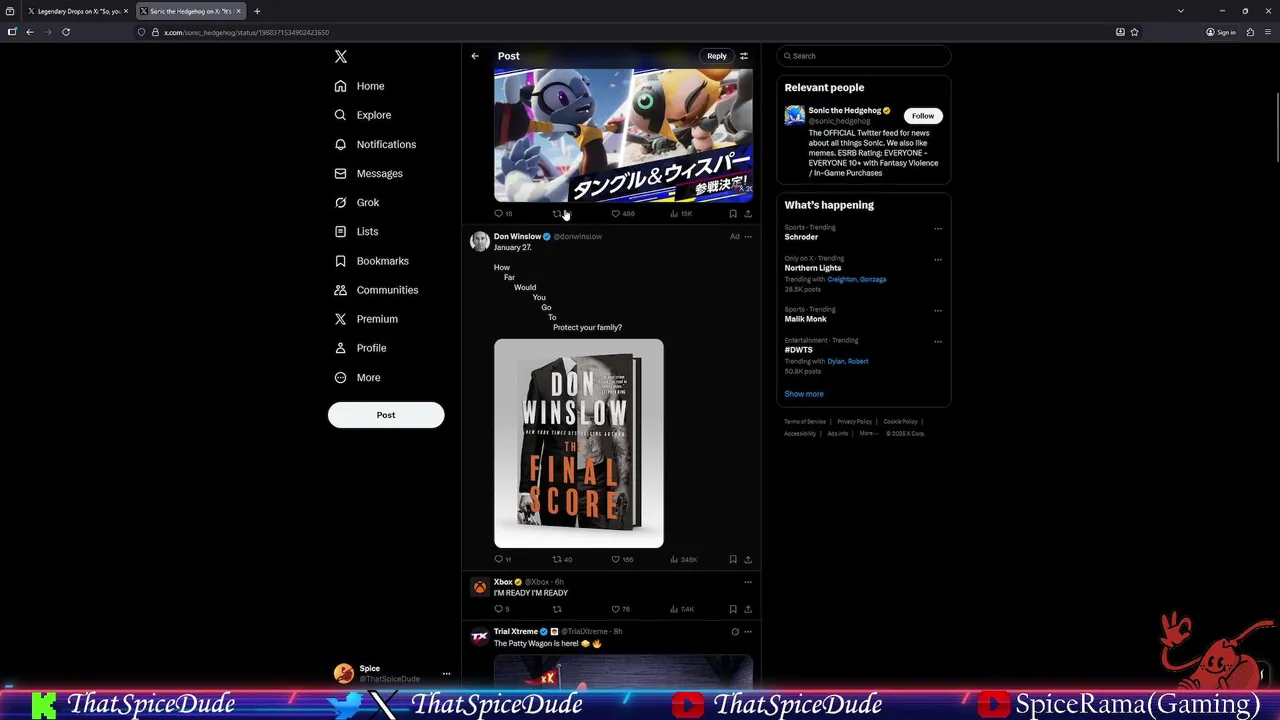Bookmark the Sonic Tangle image post
Screen dimensions: 1280x720
(x=733, y=213)
